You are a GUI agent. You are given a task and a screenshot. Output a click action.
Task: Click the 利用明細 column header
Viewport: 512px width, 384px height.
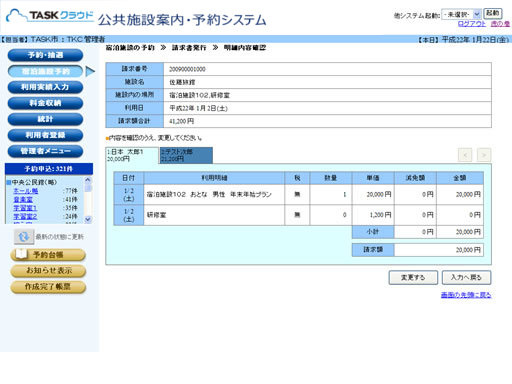pyautogui.click(x=214, y=178)
